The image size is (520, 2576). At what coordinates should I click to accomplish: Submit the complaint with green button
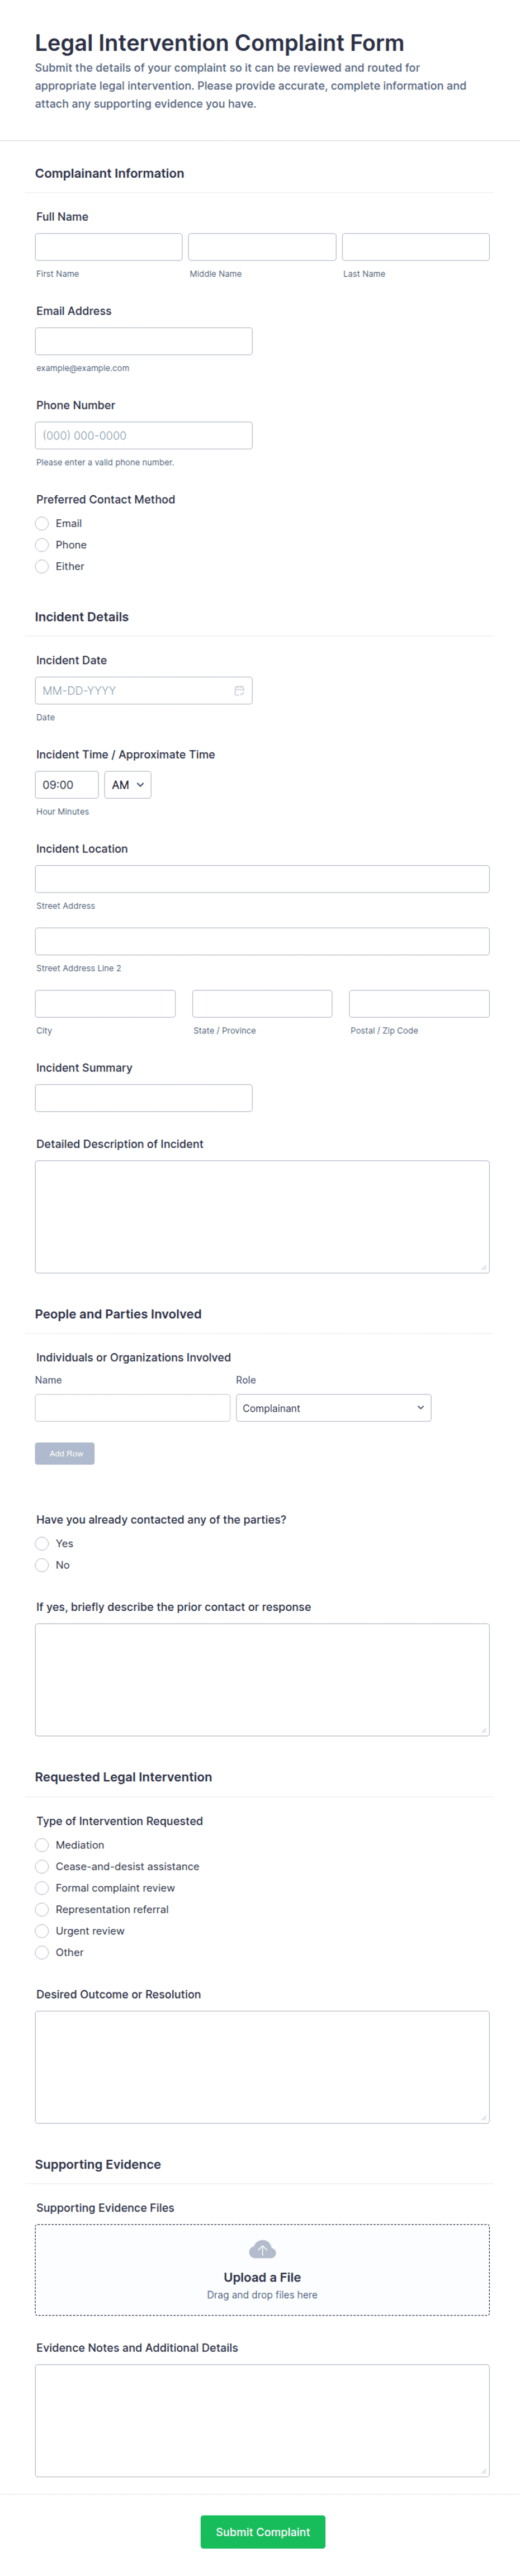coord(262,2531)
